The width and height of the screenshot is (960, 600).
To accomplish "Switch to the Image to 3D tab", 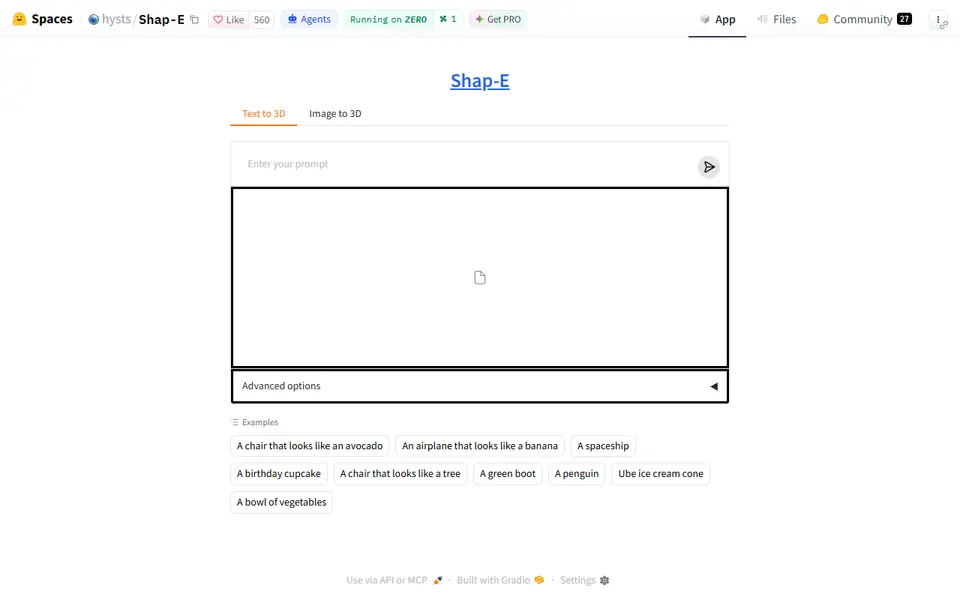I will [x=335, y=113].
